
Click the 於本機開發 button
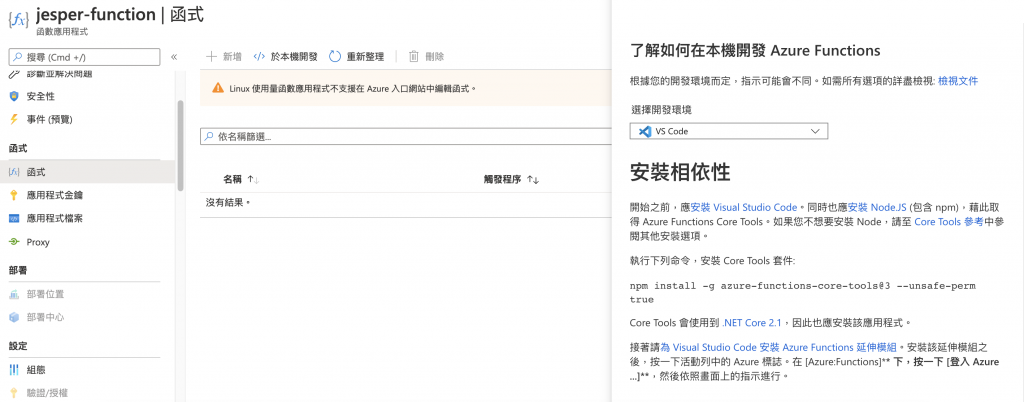(285, 57)
